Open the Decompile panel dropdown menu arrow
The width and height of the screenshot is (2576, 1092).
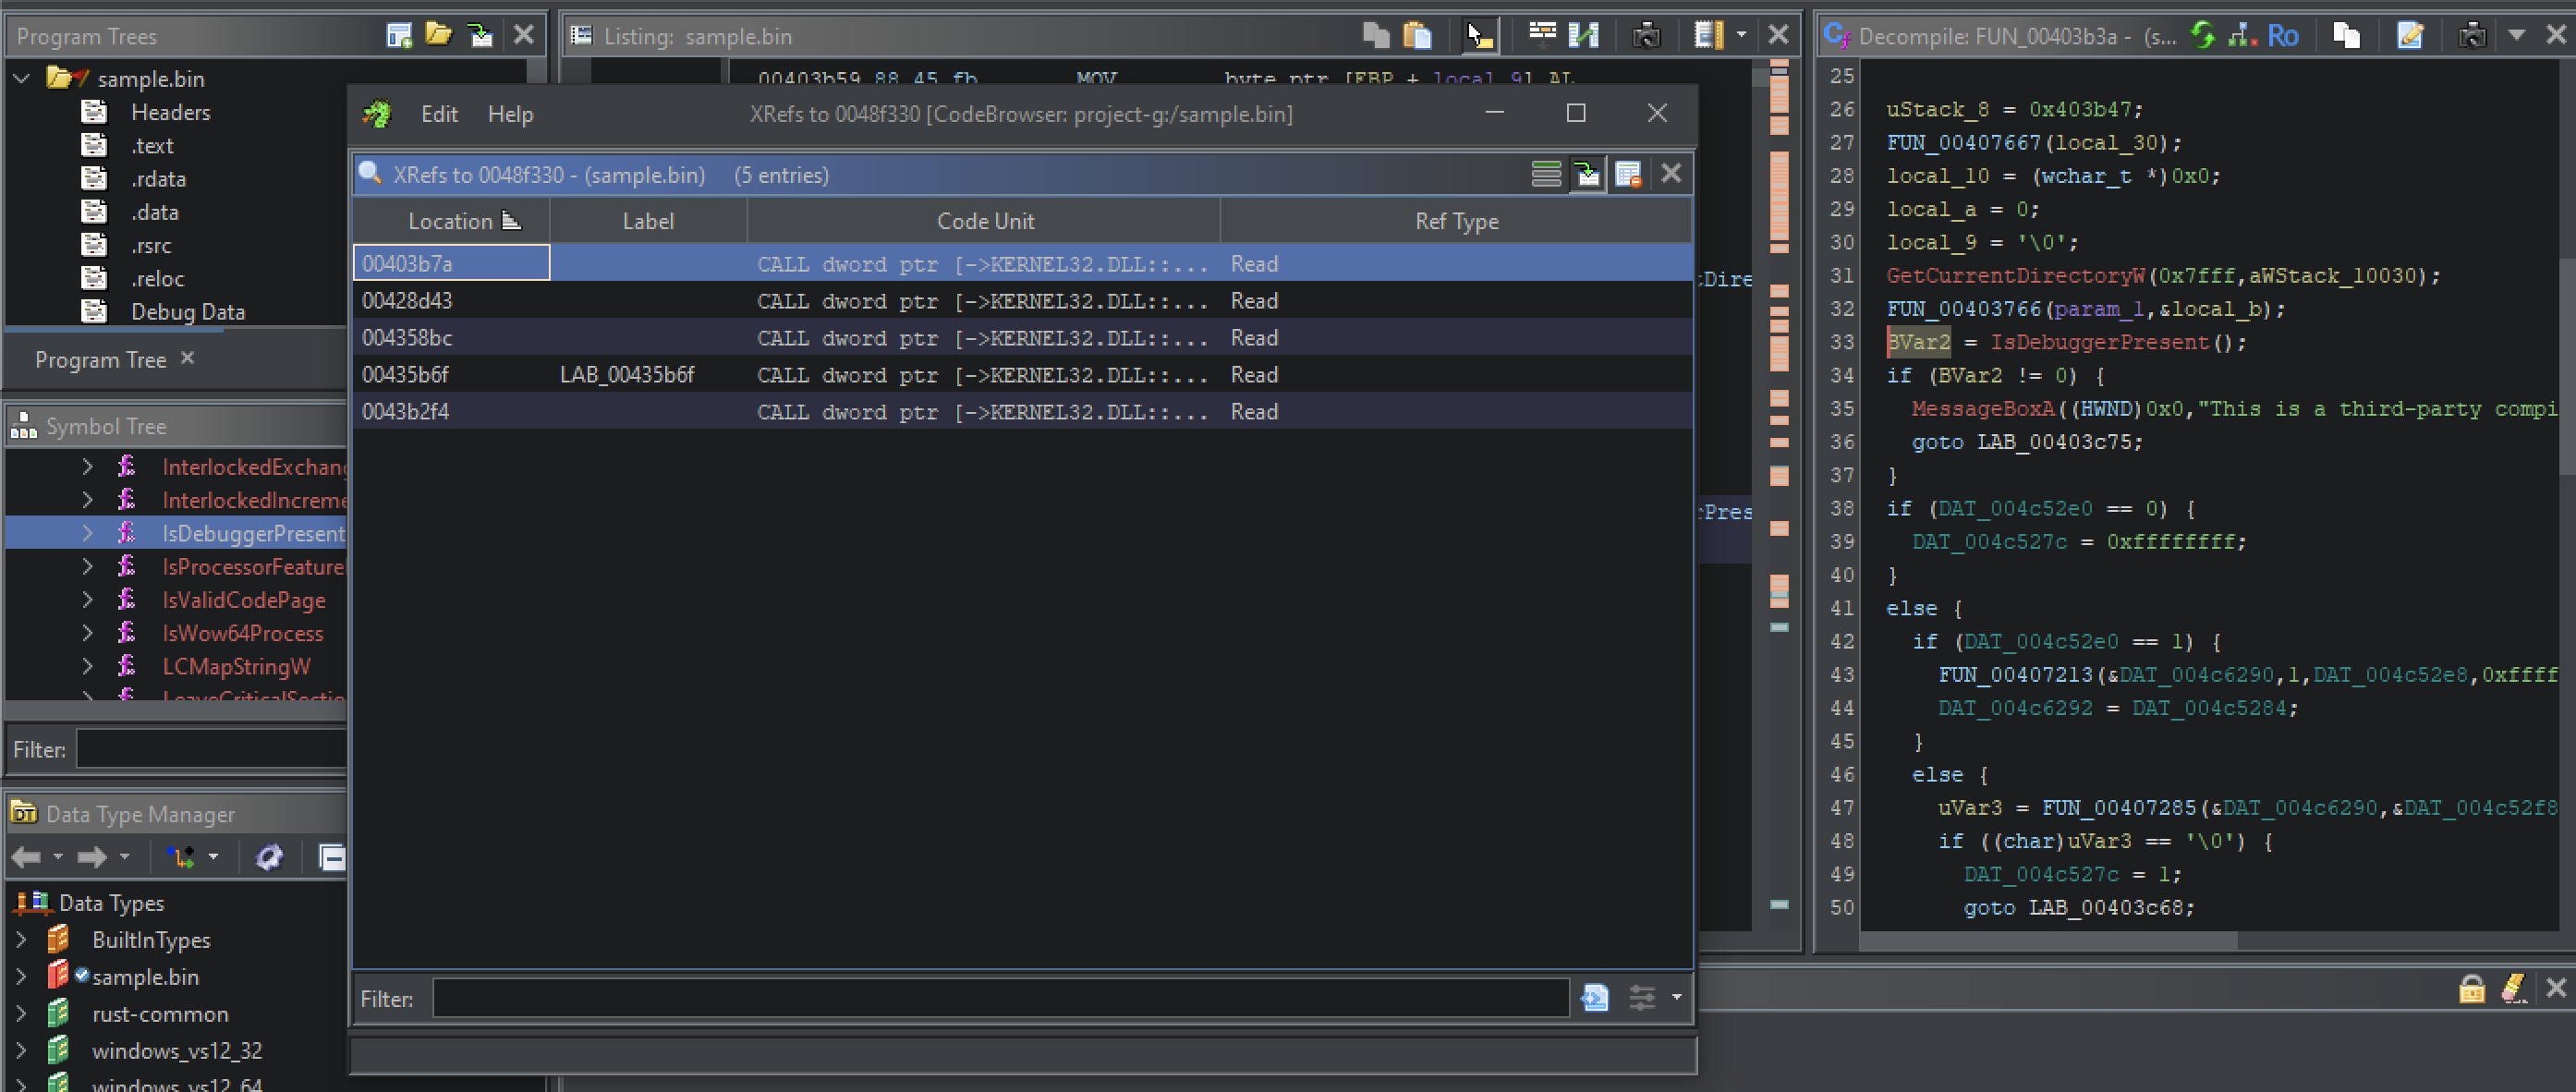2517,36
